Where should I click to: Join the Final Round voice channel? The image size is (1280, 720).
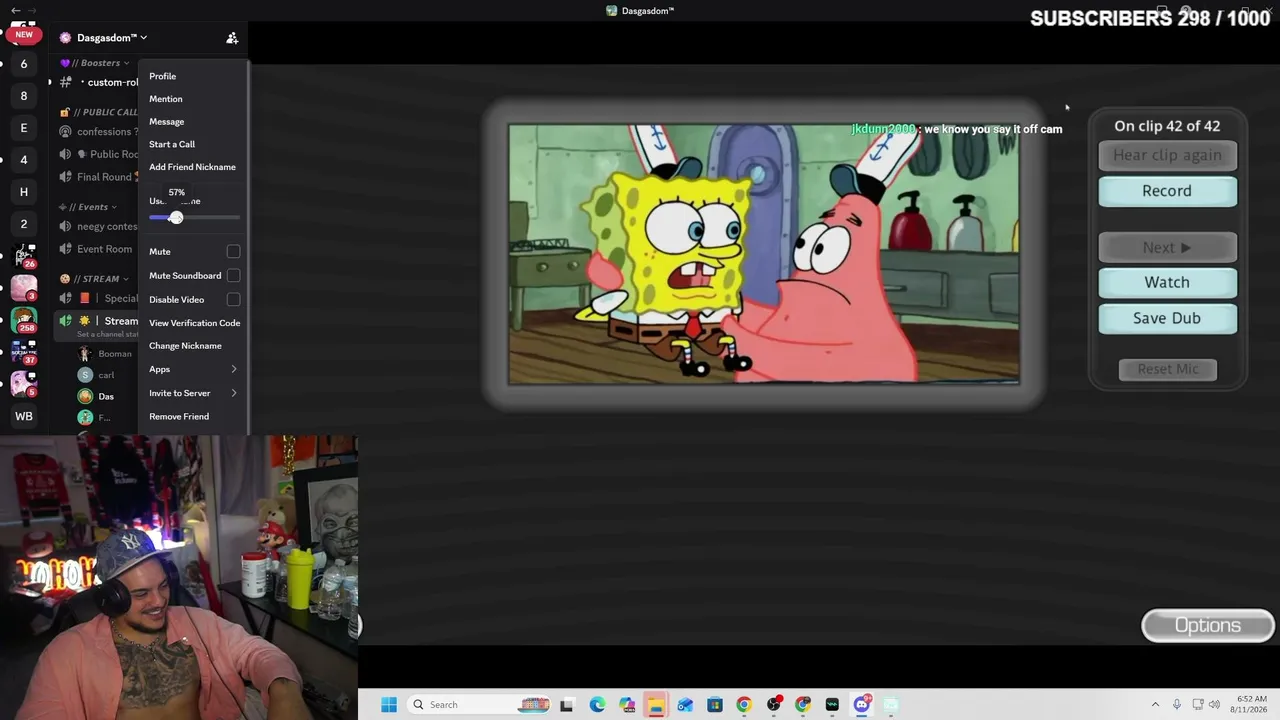pos(98,177)
